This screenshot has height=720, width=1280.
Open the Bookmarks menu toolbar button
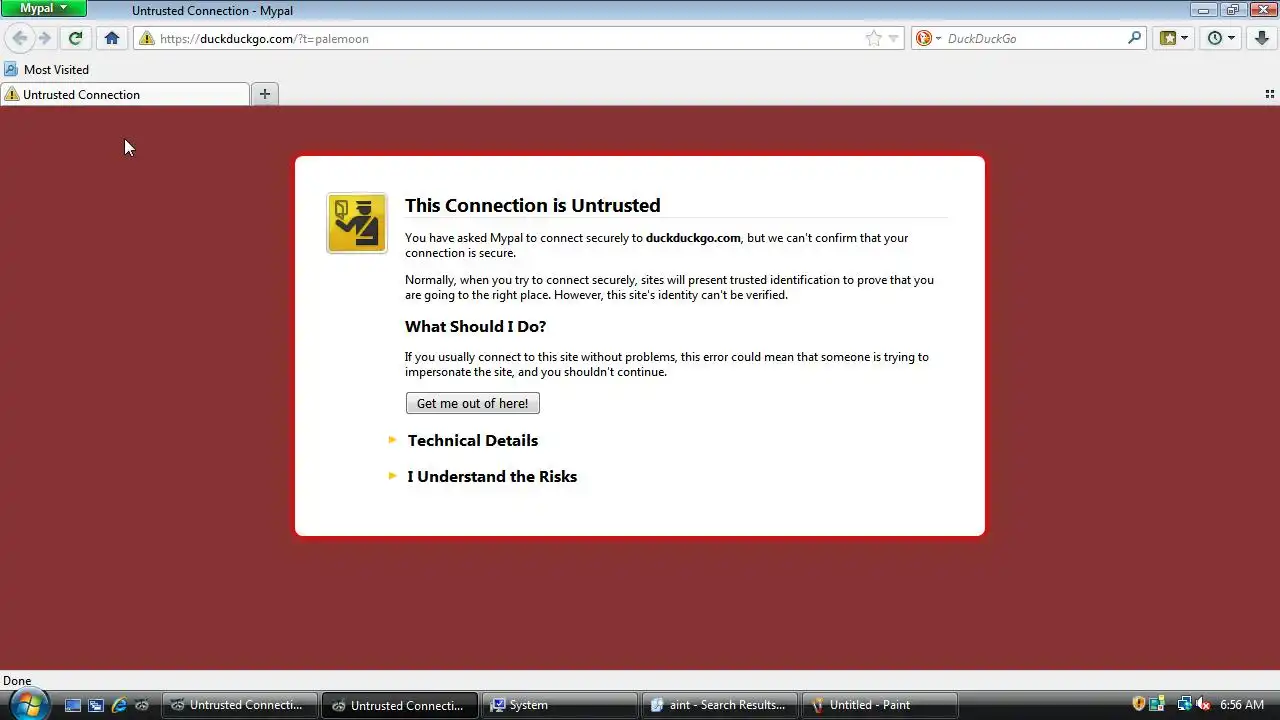tap(1173, 38)
